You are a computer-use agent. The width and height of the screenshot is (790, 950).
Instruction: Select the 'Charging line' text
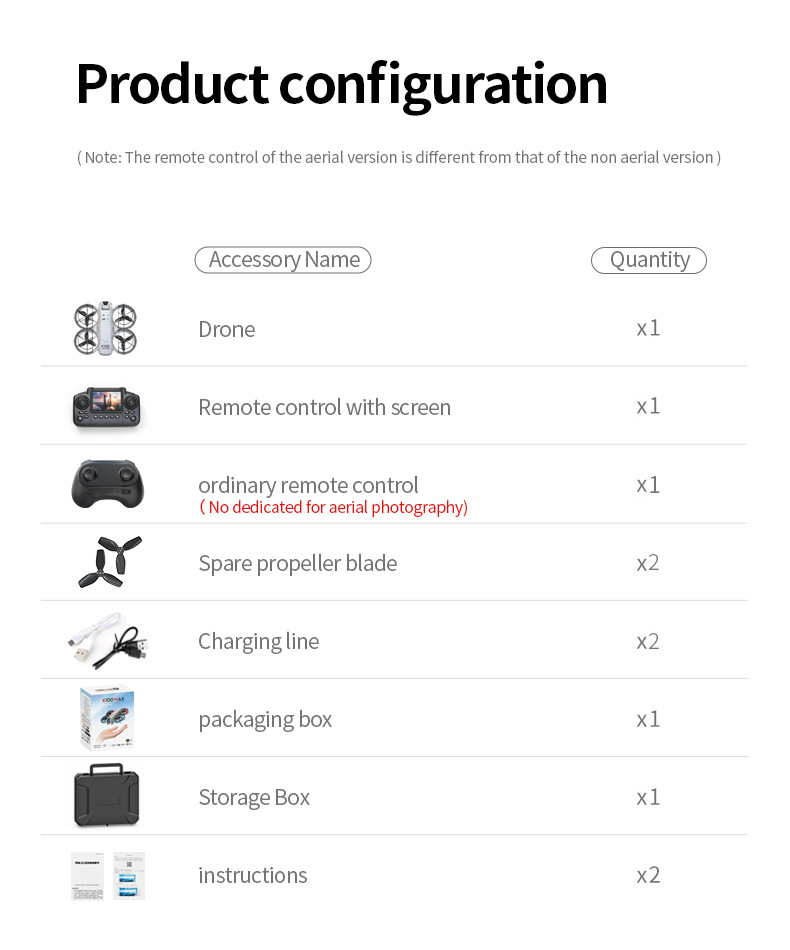point(258,641)
